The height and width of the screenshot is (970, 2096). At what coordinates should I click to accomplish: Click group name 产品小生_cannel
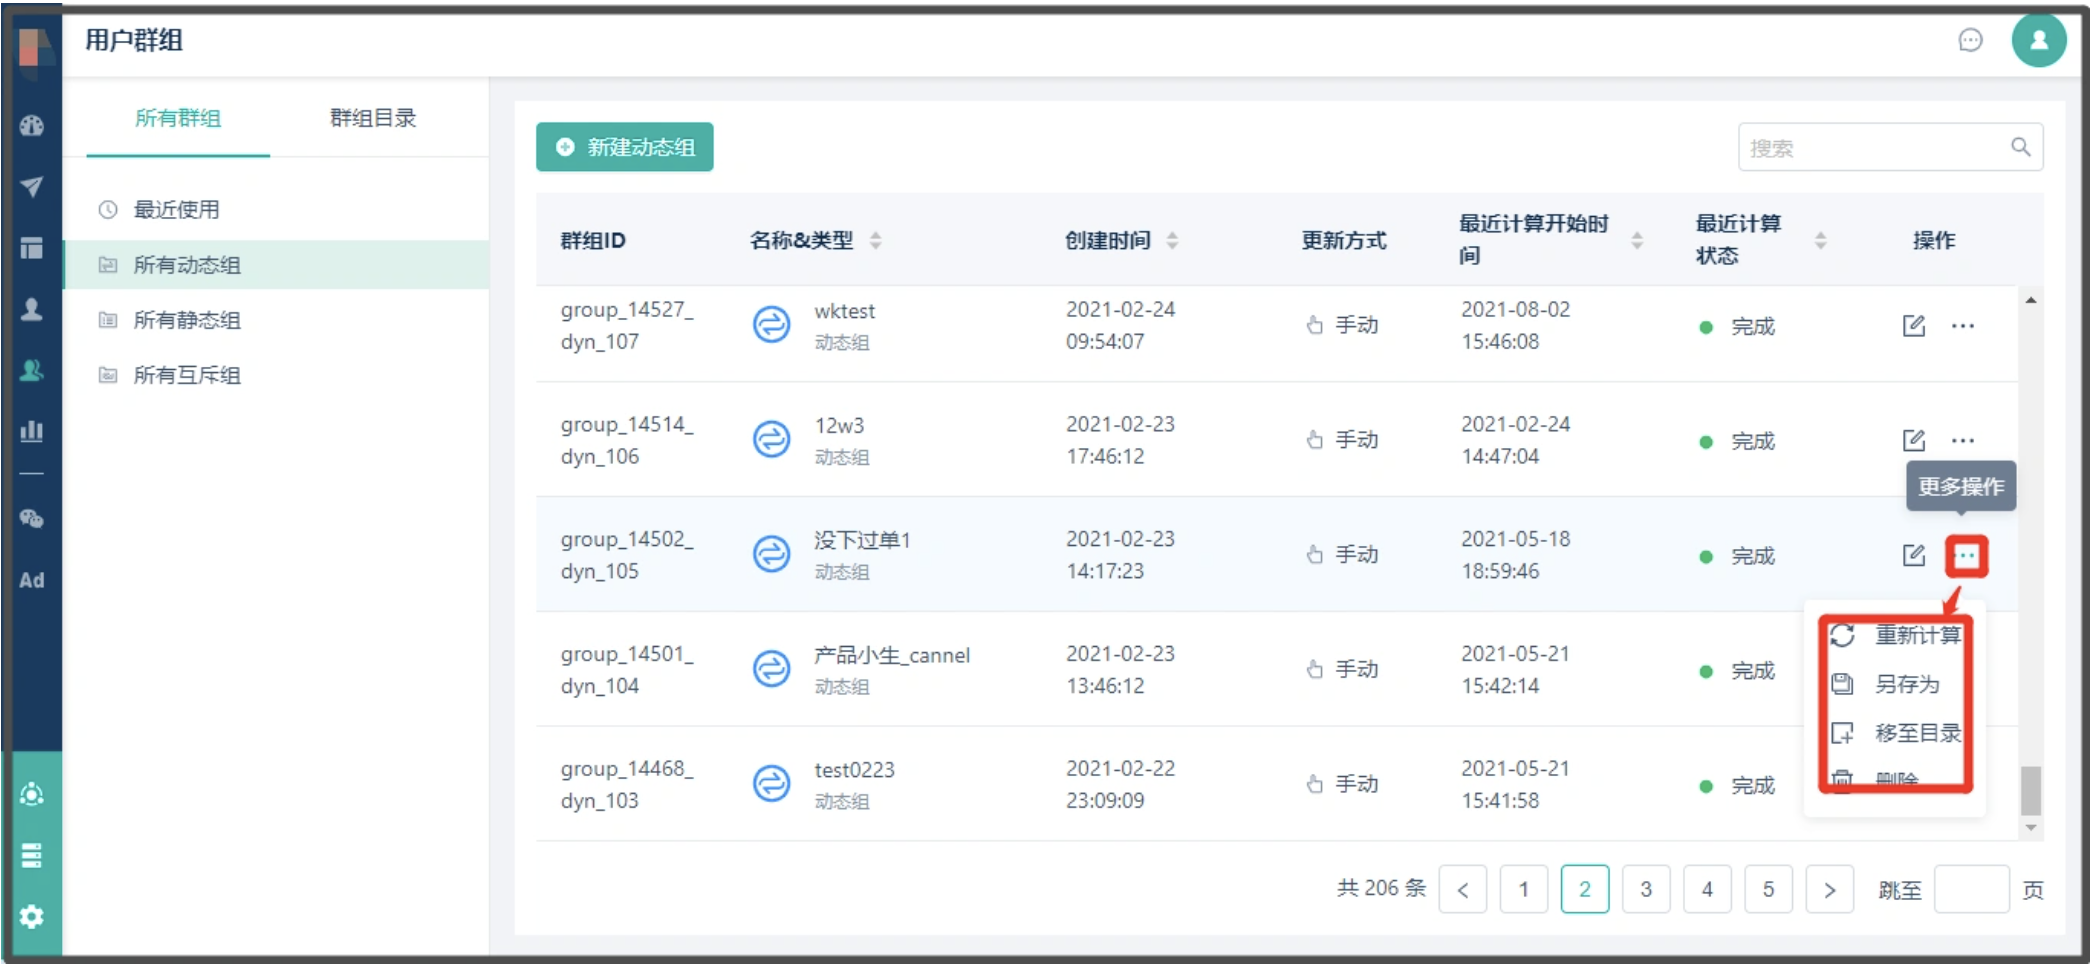pos(892,655)
